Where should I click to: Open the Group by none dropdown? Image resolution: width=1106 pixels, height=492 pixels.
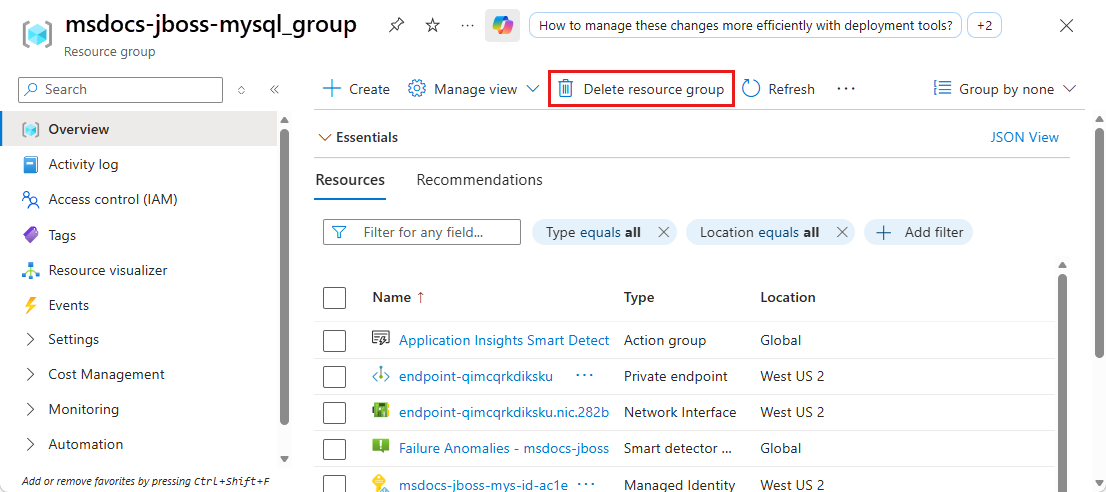(x=1004, y=90)
